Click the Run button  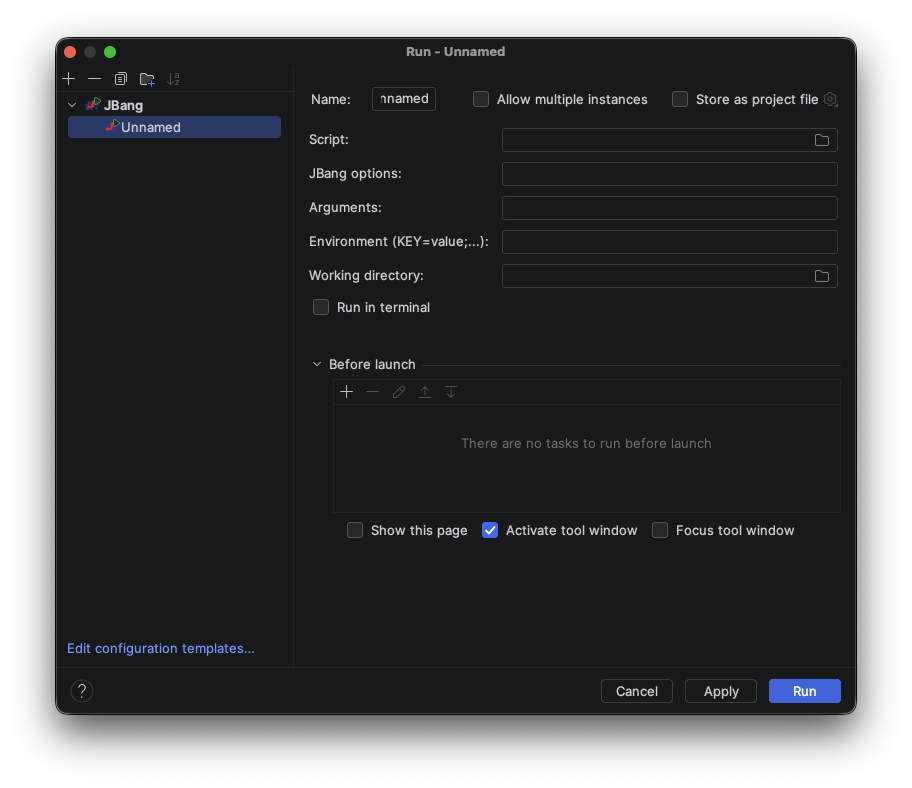pyautogui.click(x=804, y=691)
